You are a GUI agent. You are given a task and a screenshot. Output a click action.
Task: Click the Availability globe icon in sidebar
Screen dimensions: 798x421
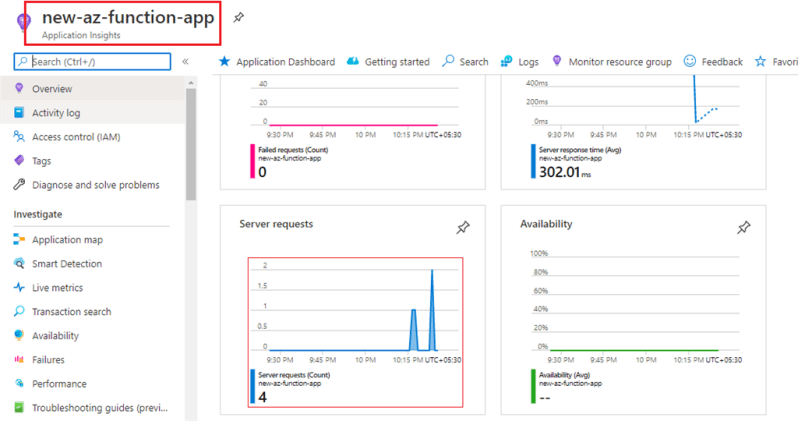[x=19, y=335]
